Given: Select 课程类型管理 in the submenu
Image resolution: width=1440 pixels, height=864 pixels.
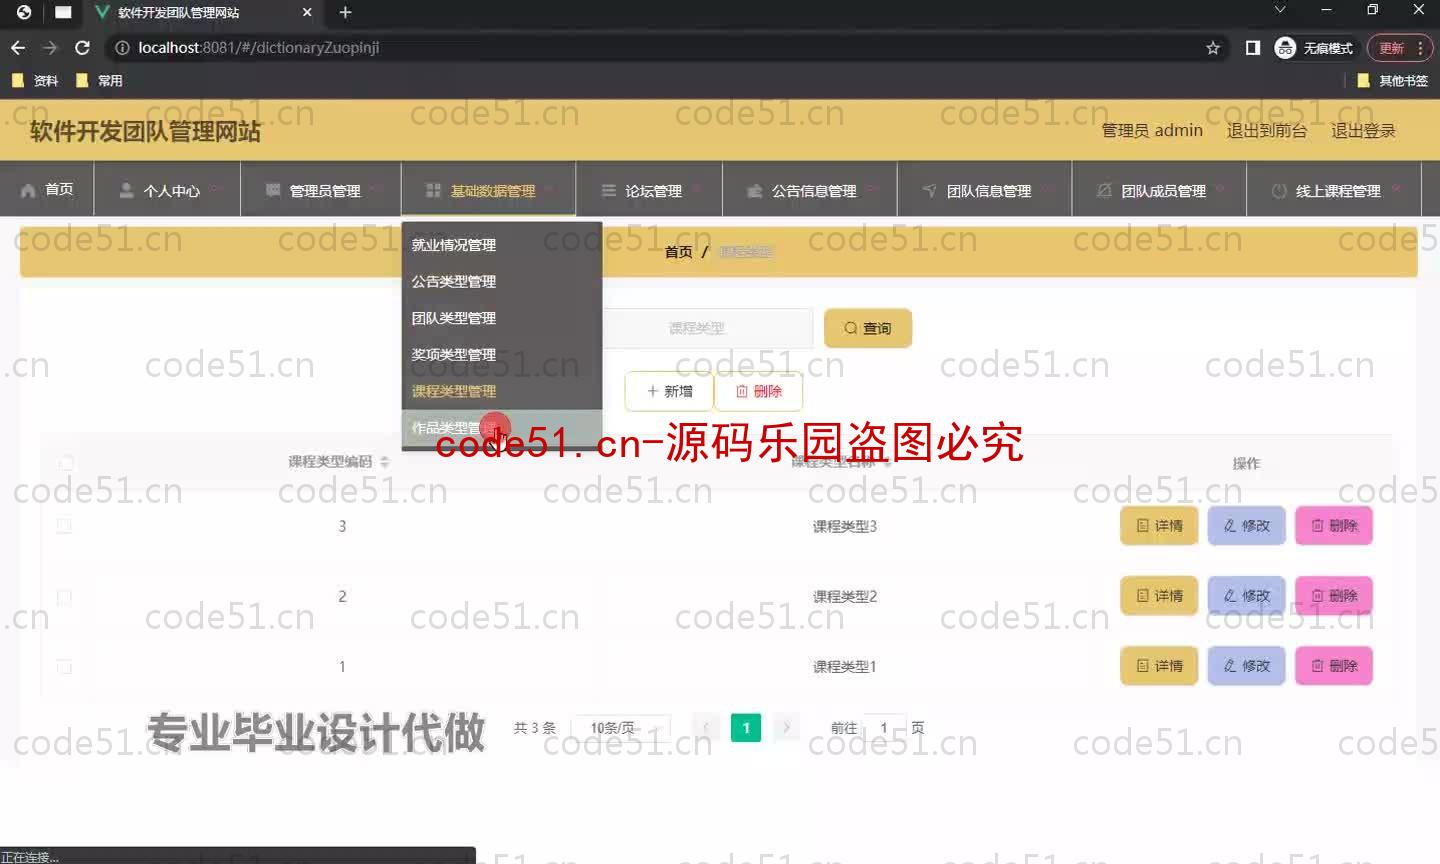Looking at the screenshot, I should (x=502, y=391).
